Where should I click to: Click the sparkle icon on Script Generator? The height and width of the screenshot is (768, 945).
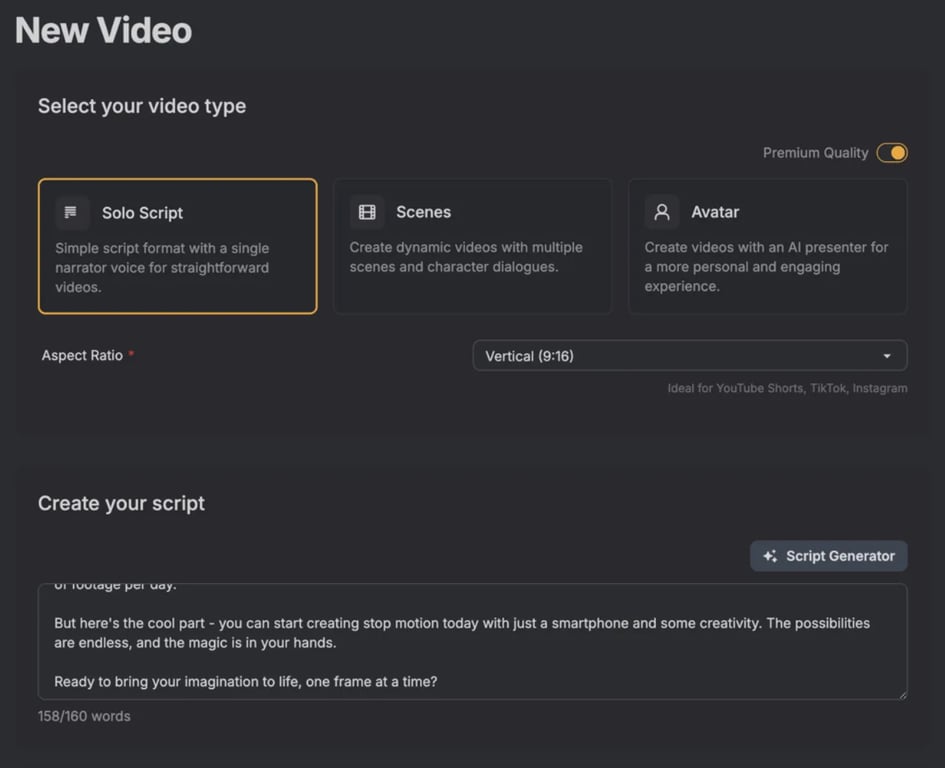point(770,556)
